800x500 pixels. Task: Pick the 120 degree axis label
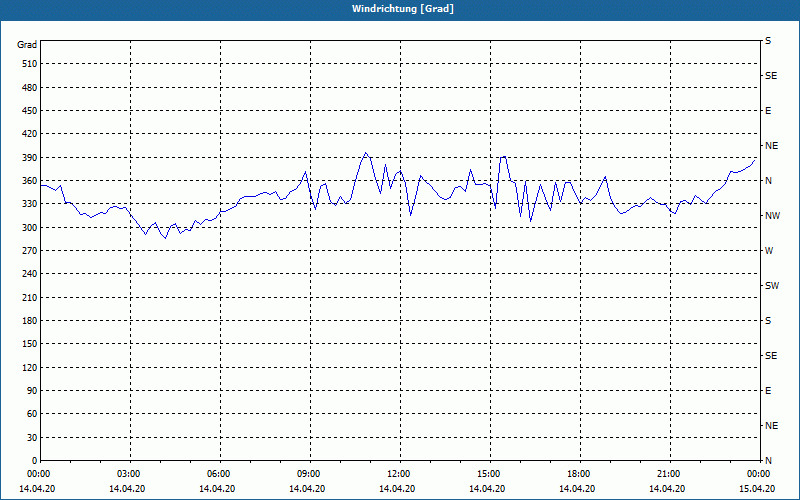[x=30, y=367]
